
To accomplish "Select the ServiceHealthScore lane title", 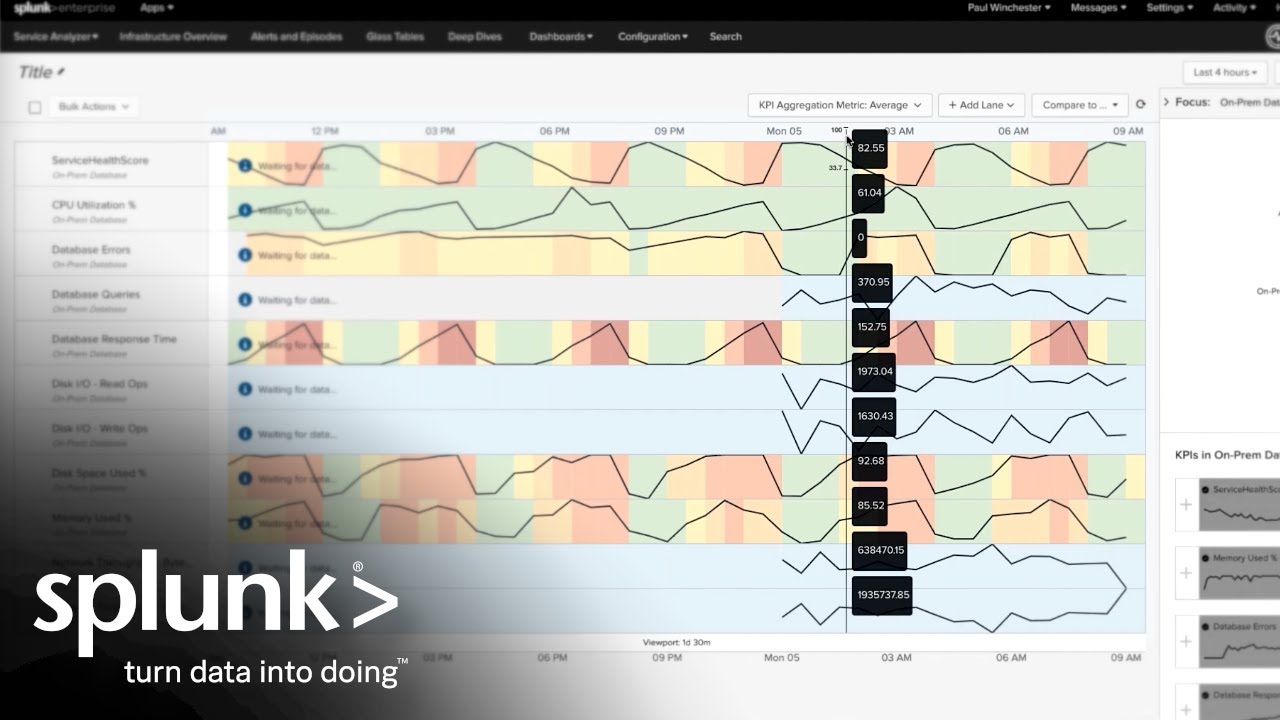I will [100, 160].
